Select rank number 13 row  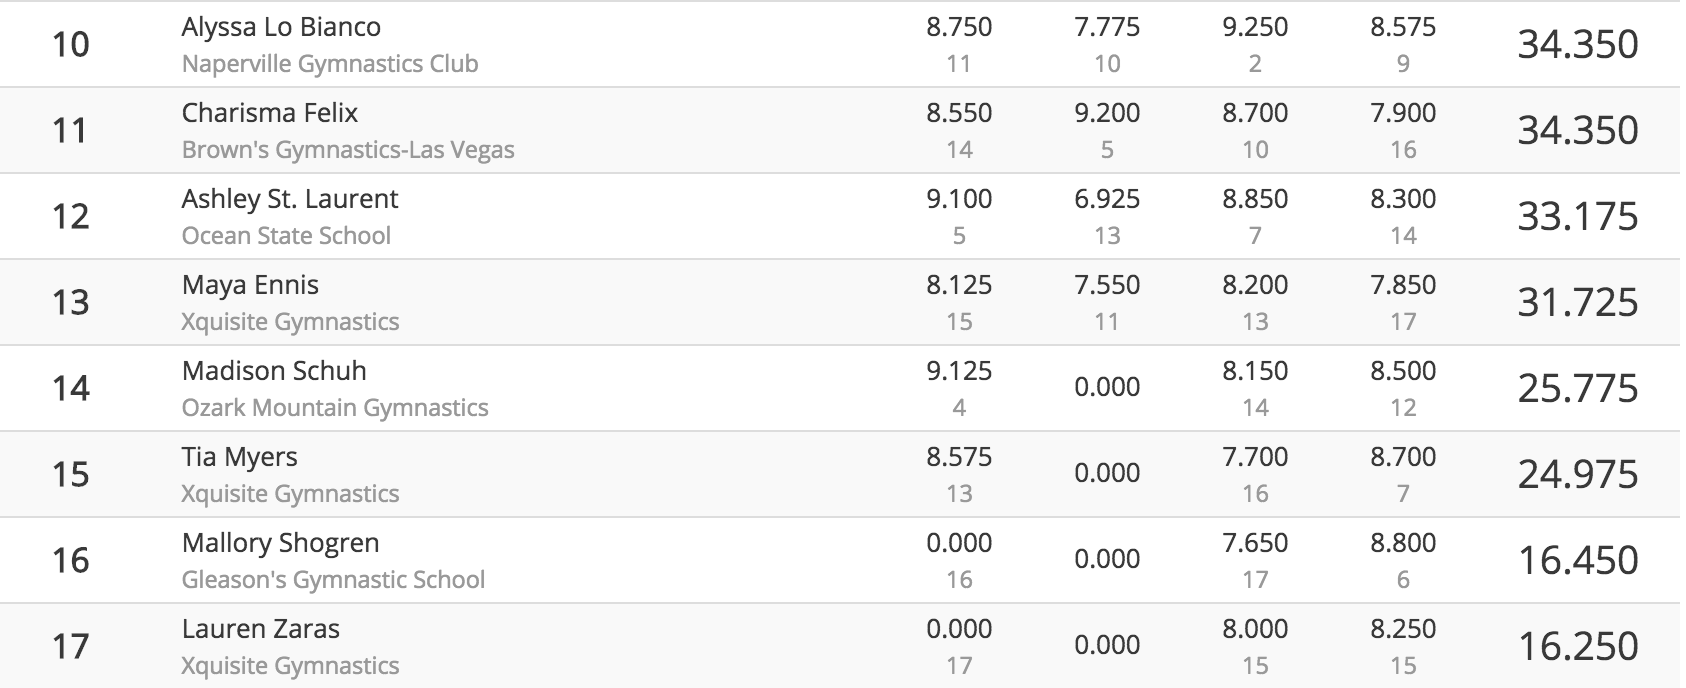pos(842,303)
